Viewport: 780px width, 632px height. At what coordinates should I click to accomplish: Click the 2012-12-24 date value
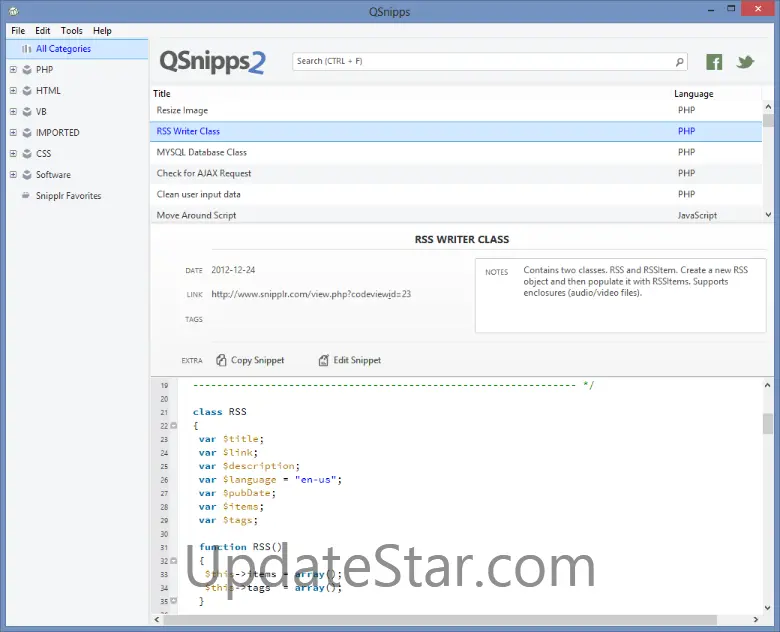click(233, 270)
